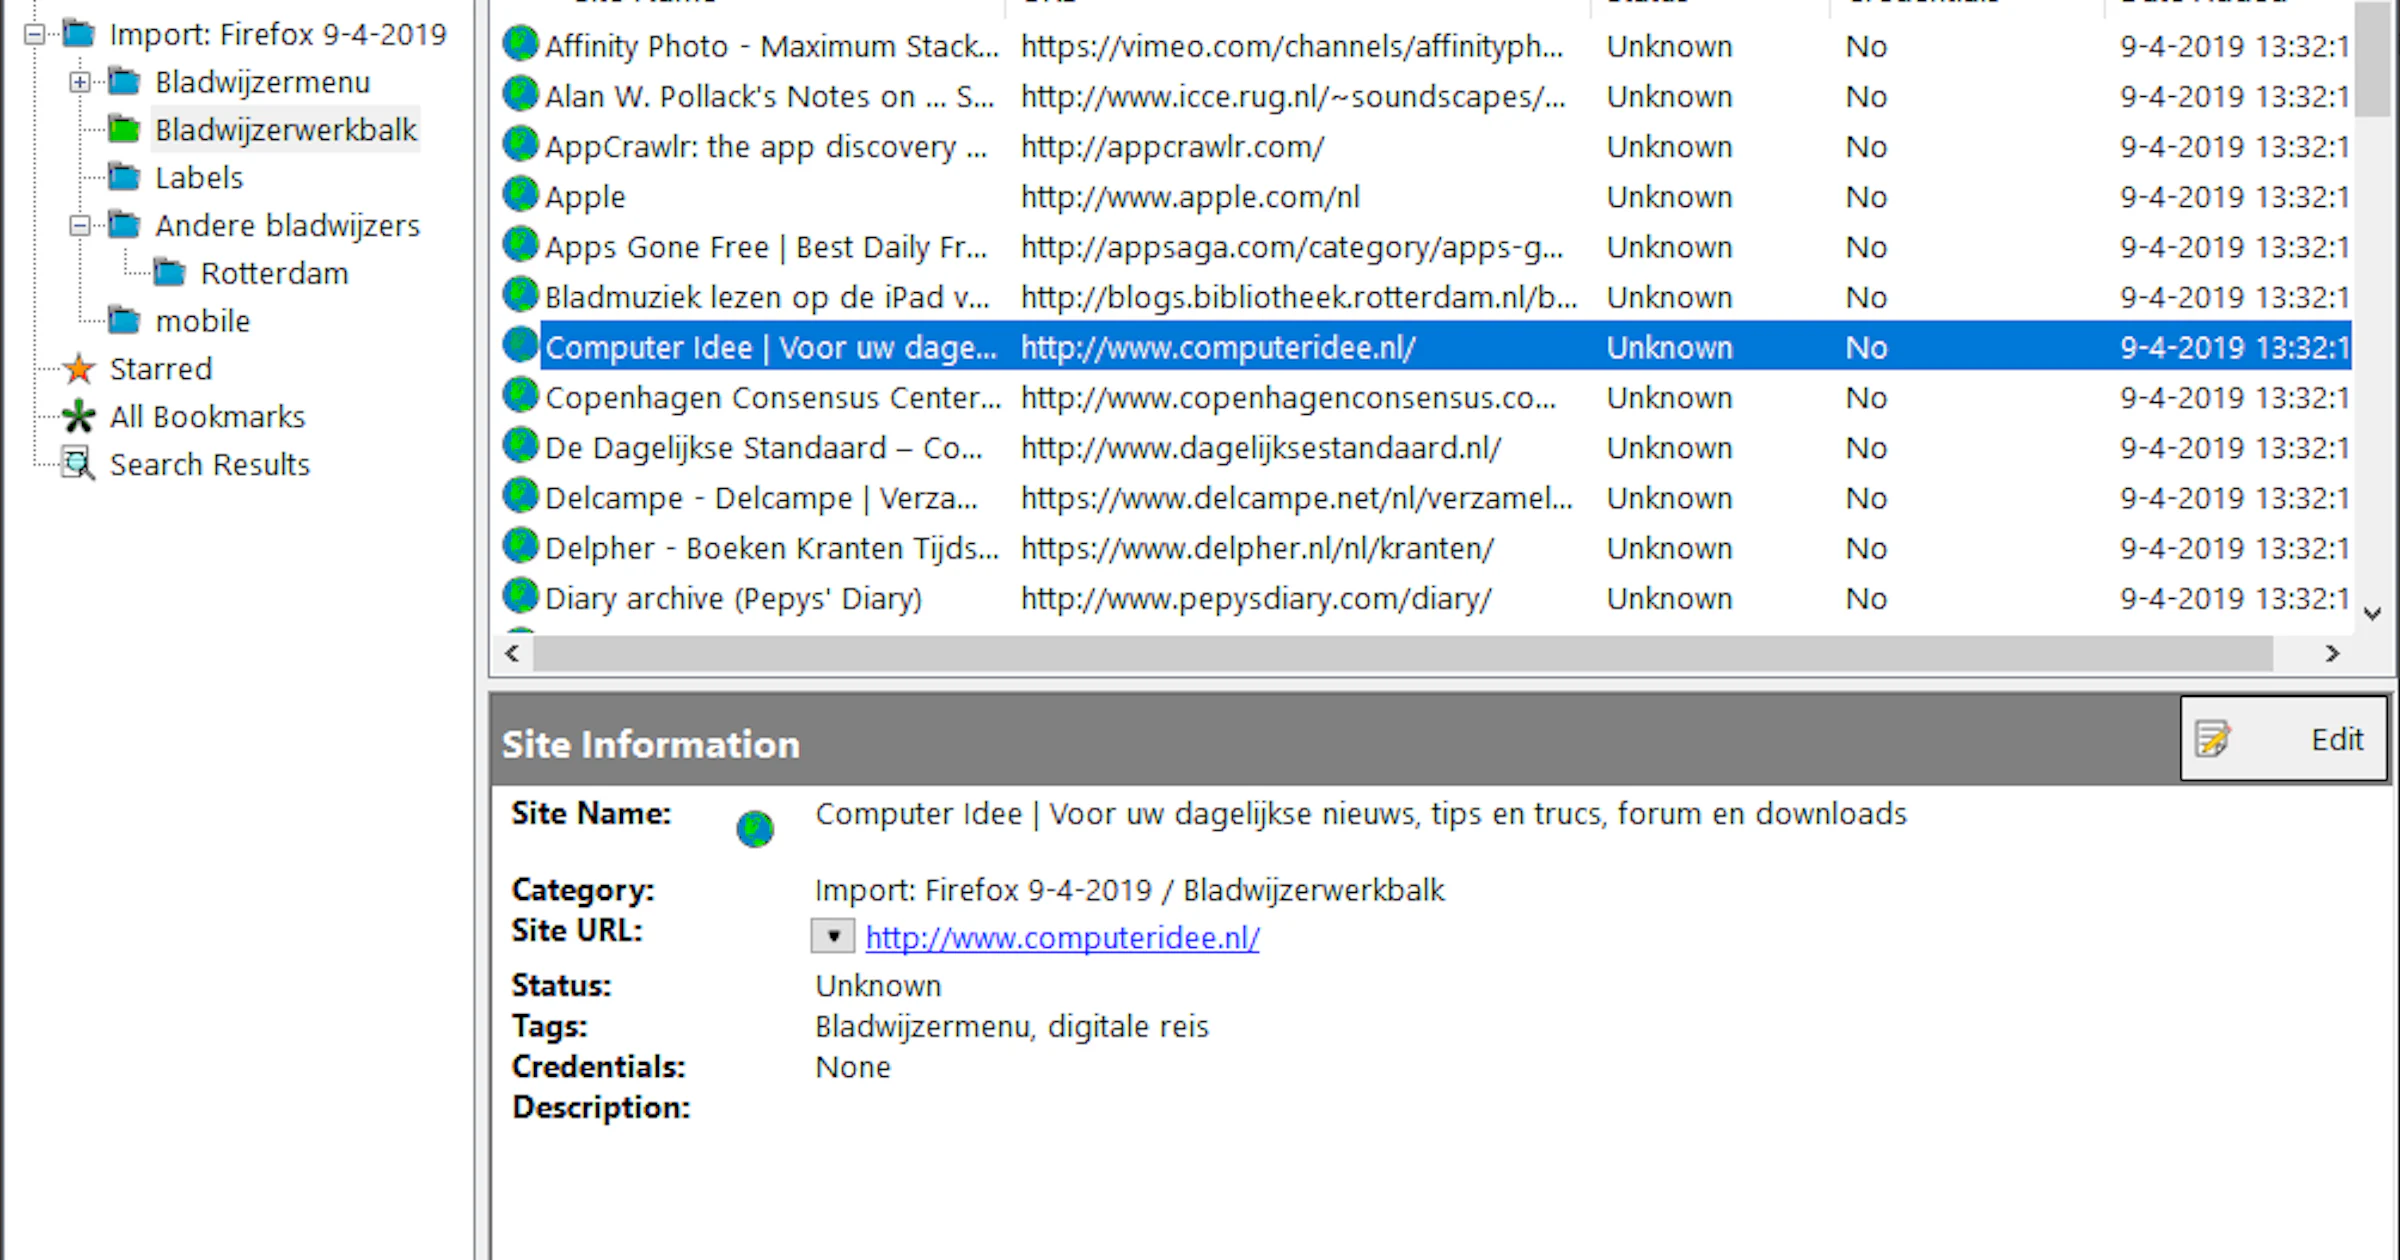Select AppCrawlr: the app discovery bookmark

[x=766, y=147]
